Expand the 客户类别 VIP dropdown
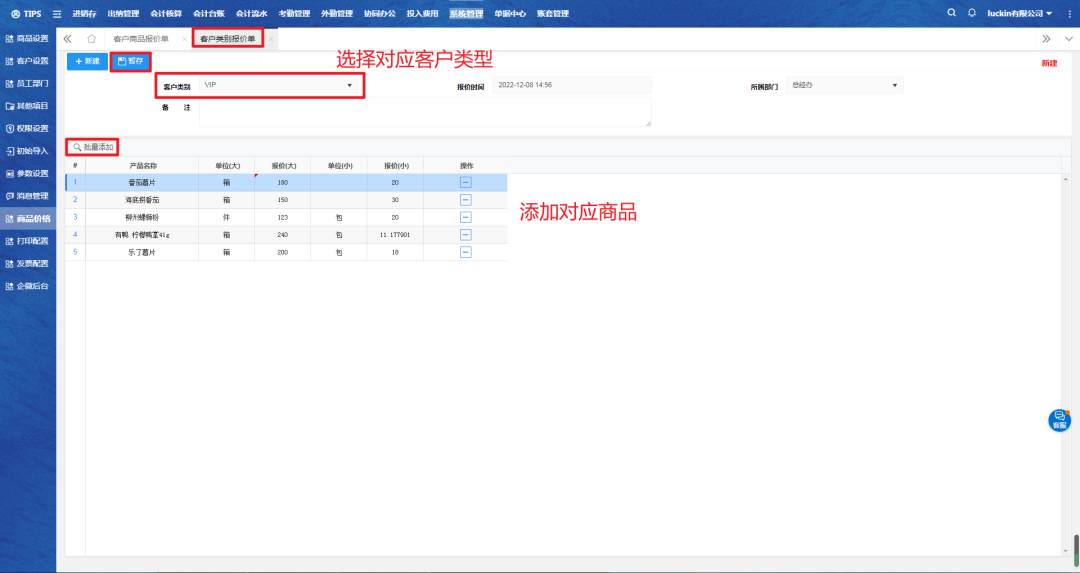This screenshot has width=1080, height=573. click(x=349, y=86)
